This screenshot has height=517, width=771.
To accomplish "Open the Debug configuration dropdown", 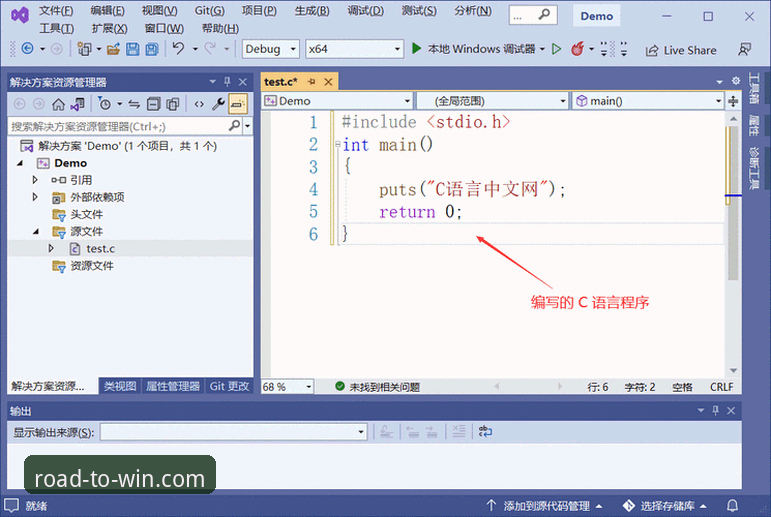I will pyautogui.click(x=270, y=49).
